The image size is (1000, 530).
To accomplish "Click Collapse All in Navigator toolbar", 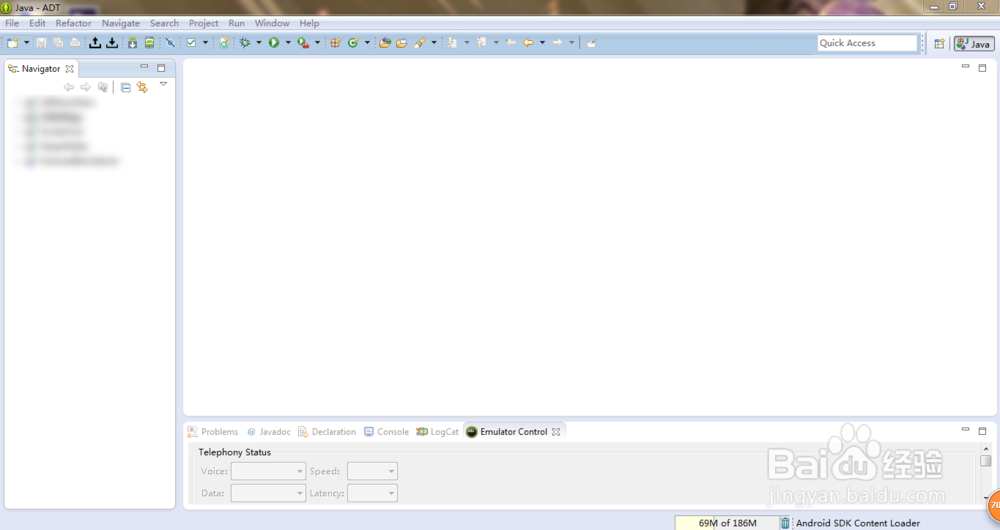I will pos(126,87).
